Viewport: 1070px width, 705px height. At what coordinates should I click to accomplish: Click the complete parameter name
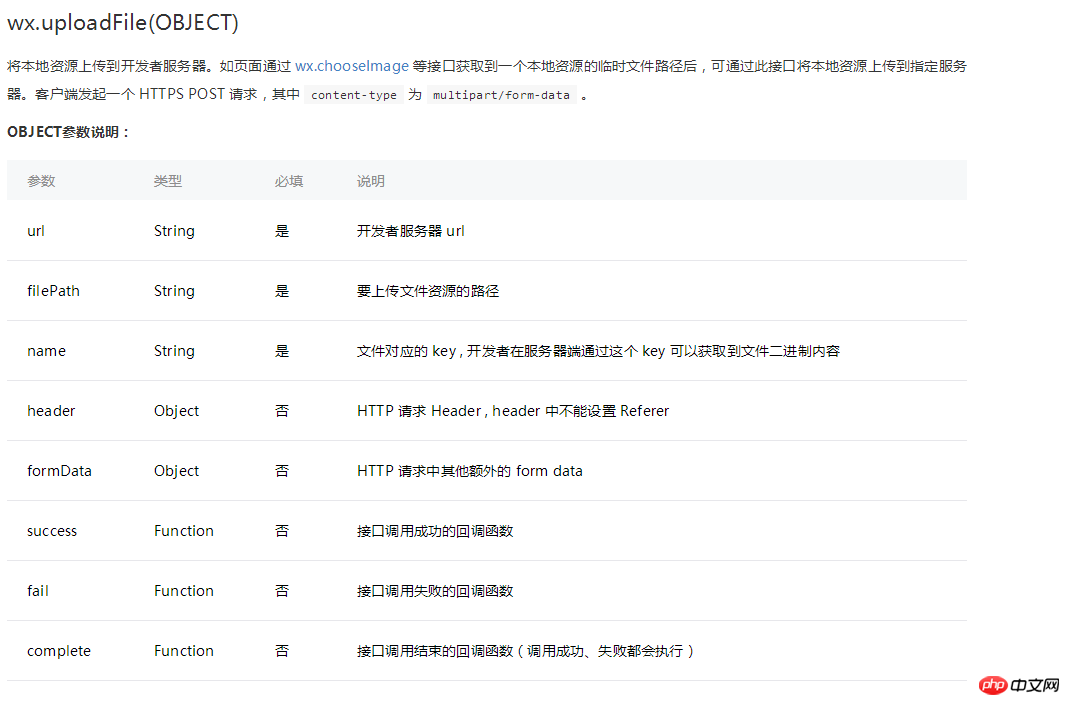tap(59, 651)
